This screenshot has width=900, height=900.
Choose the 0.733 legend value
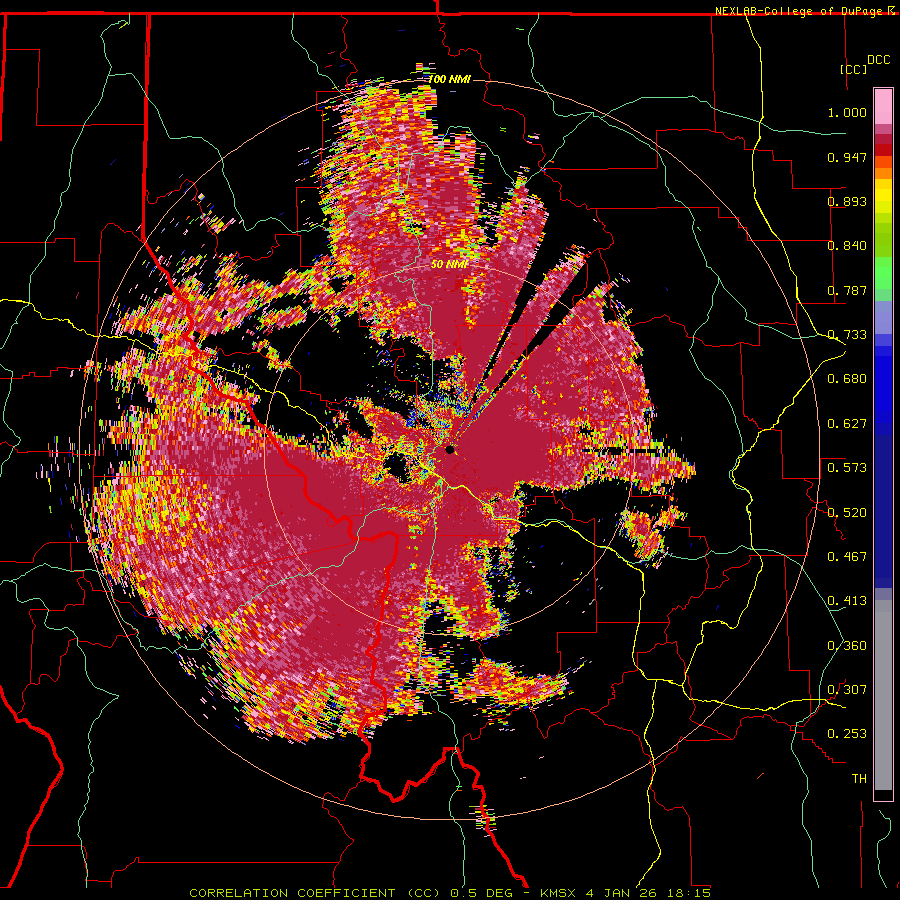pos(847,335)
